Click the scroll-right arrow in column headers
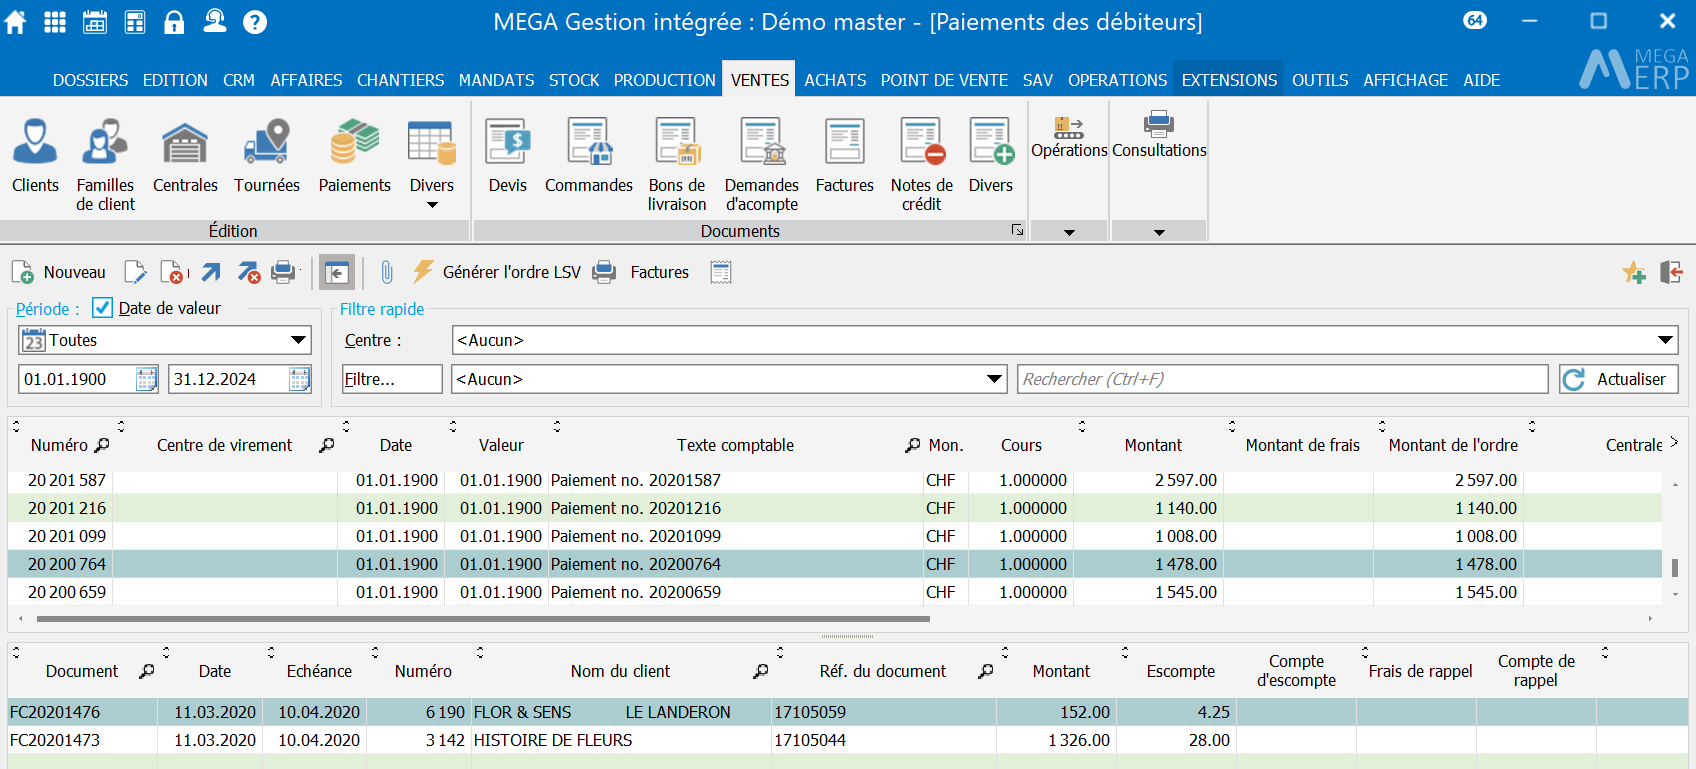This screenshot has width=1696, height=769. [1674, 442]
